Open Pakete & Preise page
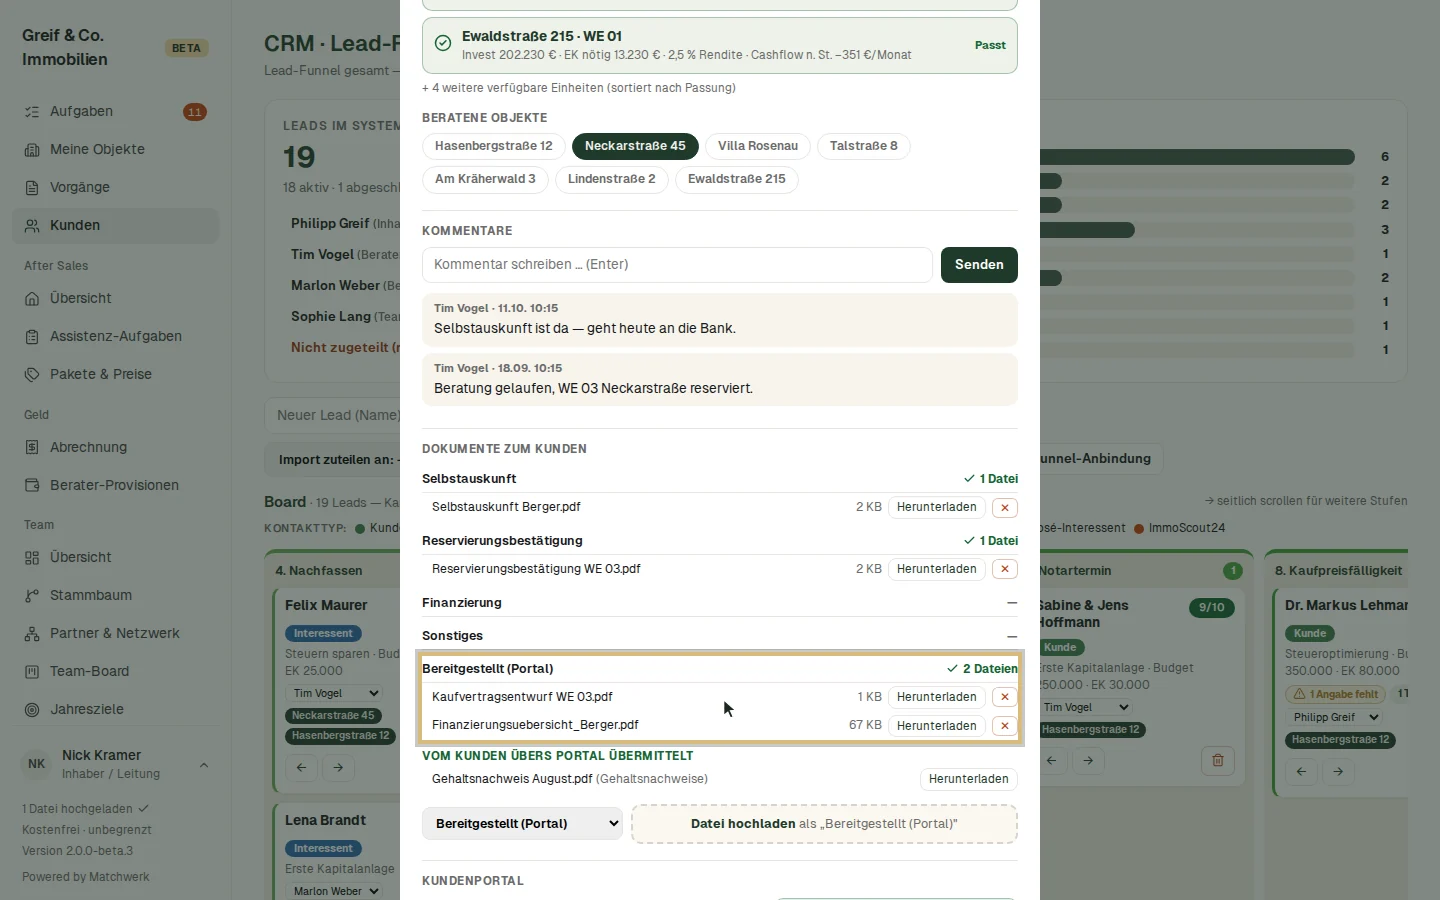Image resolution: width=1440 pixels, height=900 pixels. [115, 375]
